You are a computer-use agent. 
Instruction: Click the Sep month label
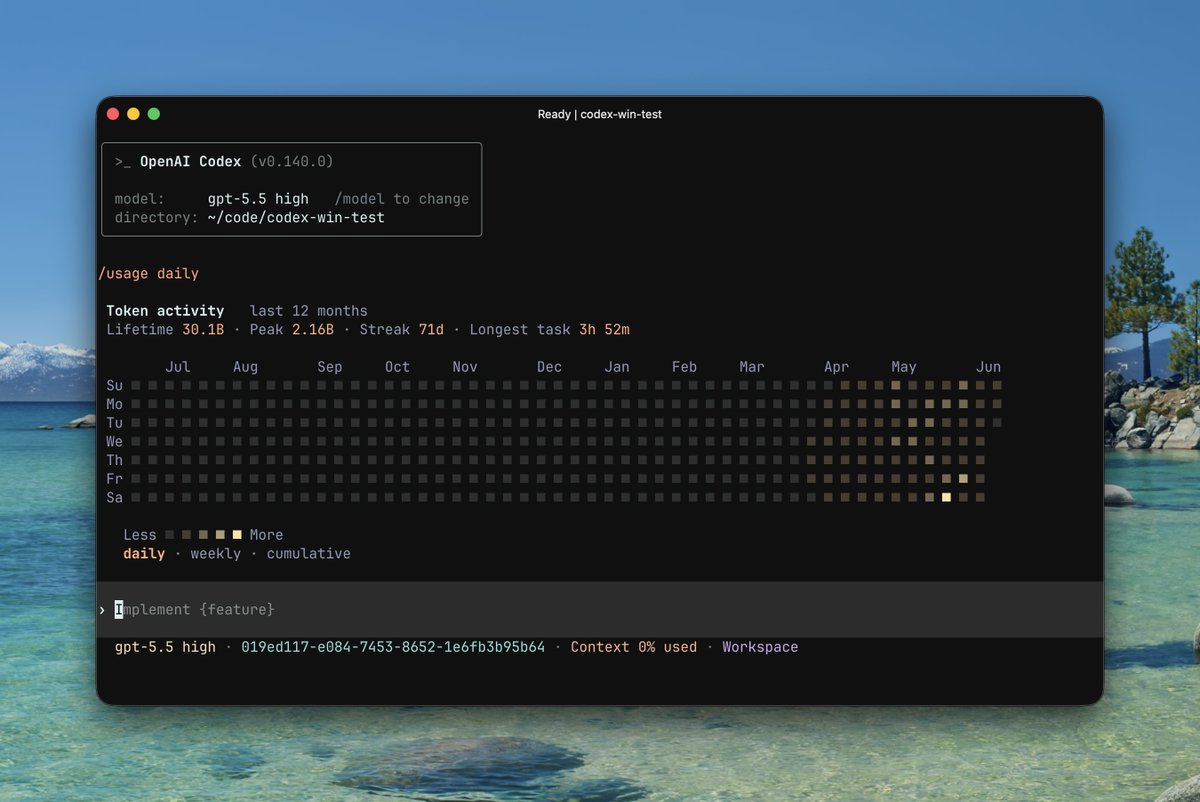330,367
